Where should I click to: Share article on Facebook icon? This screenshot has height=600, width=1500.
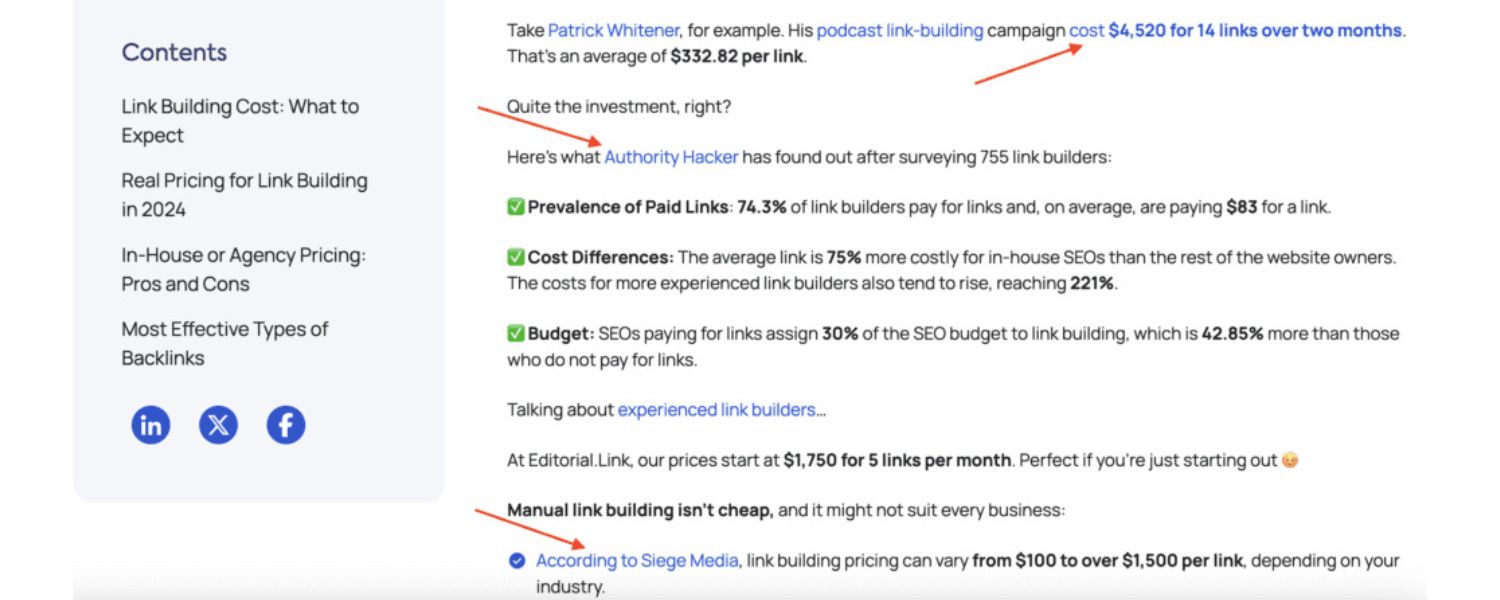pos(285,425)
